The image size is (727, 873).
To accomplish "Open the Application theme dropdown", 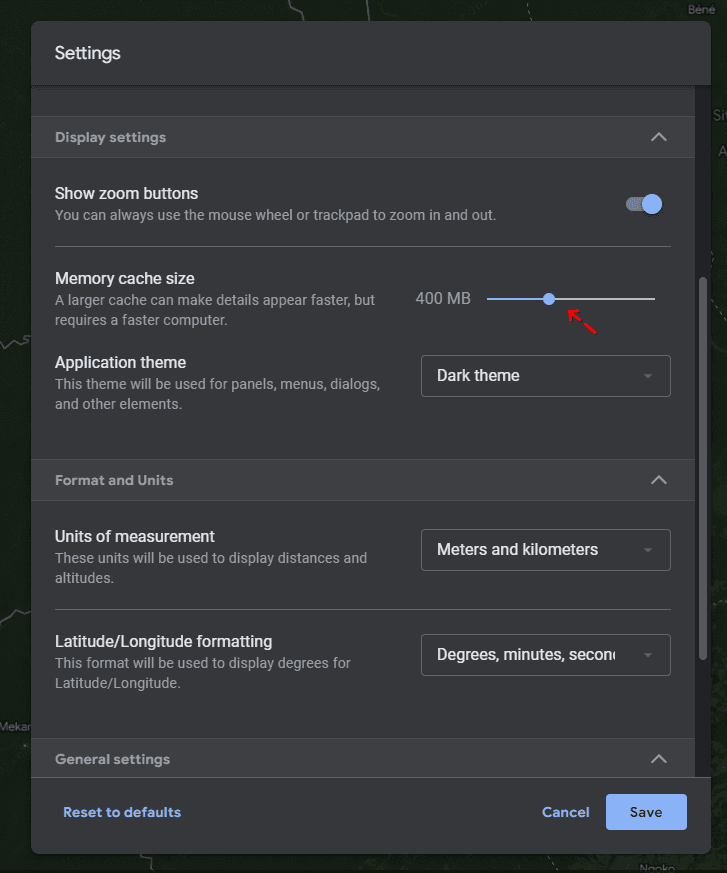I will click(x=545, y=376).
